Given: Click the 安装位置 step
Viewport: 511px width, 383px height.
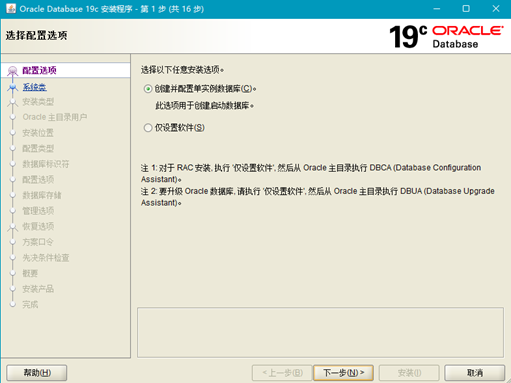Looking at the screenshot, I should pyautogui.click(x=38, y=133).
